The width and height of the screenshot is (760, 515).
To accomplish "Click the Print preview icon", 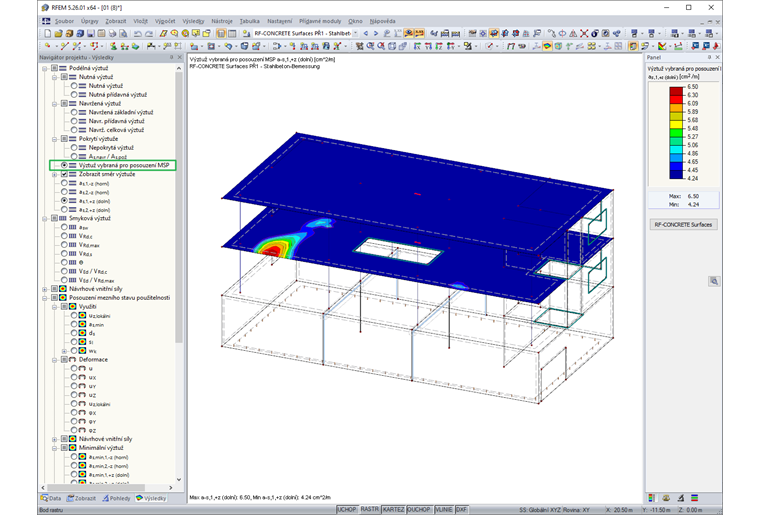I will point(123,33).
